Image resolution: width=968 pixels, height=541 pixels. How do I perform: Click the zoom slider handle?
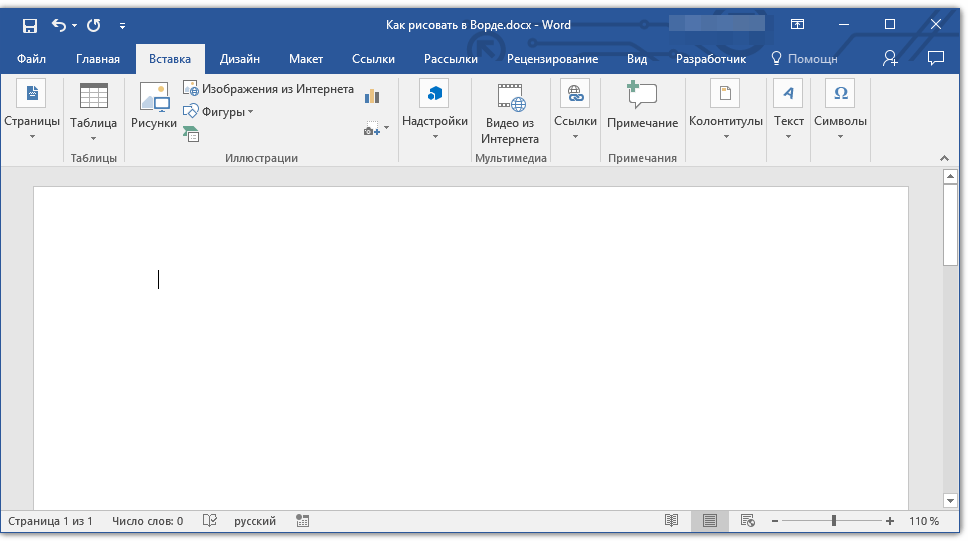click(x=834, y=521)
